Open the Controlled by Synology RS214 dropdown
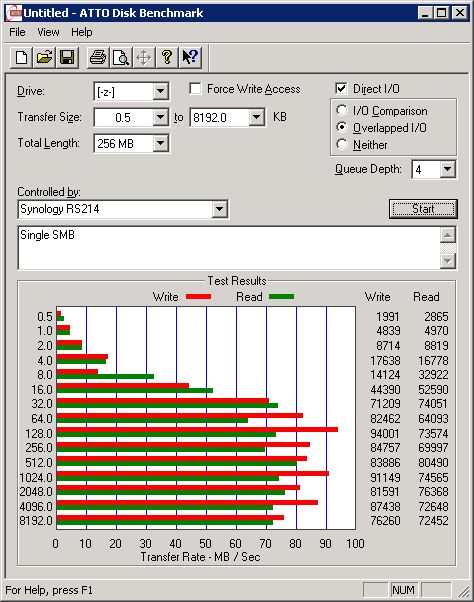This screenshot has height=602, width=474. click(219, 209)
